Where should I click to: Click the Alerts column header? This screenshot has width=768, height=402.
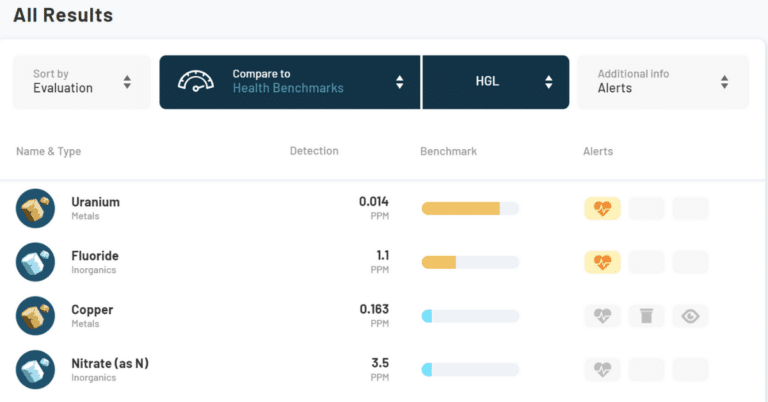[x=598, y=151]
